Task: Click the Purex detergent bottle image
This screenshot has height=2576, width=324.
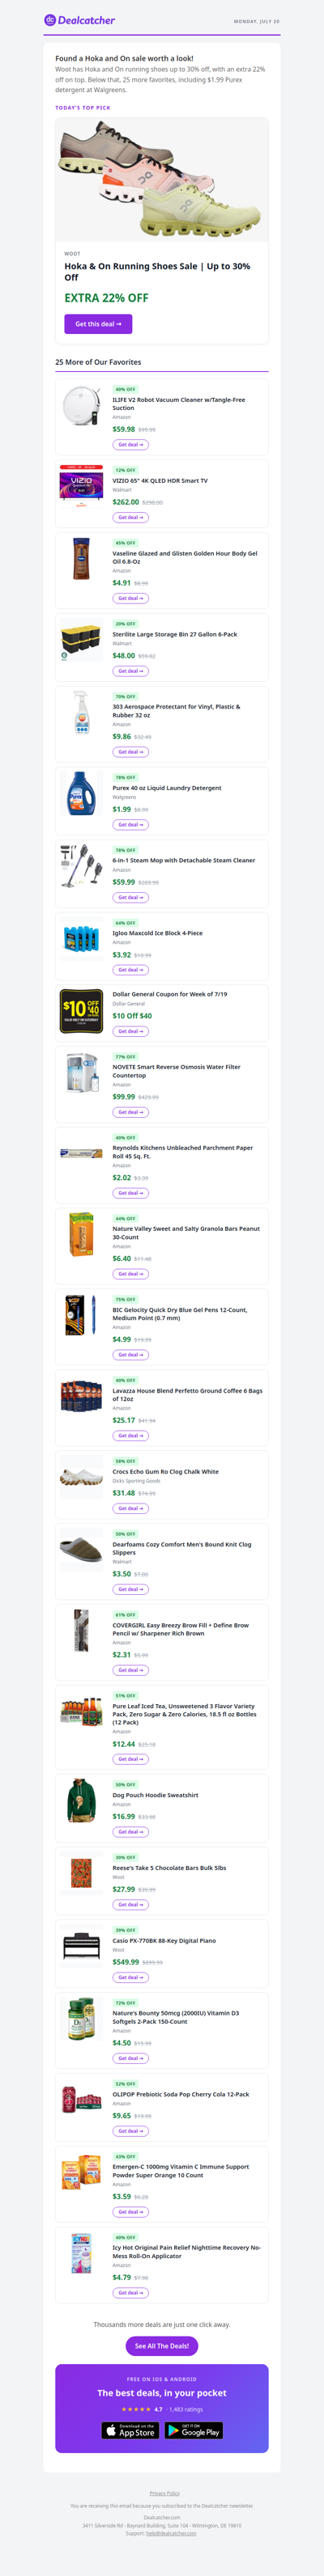Action: pyautogui.click(x=81, y=793)
